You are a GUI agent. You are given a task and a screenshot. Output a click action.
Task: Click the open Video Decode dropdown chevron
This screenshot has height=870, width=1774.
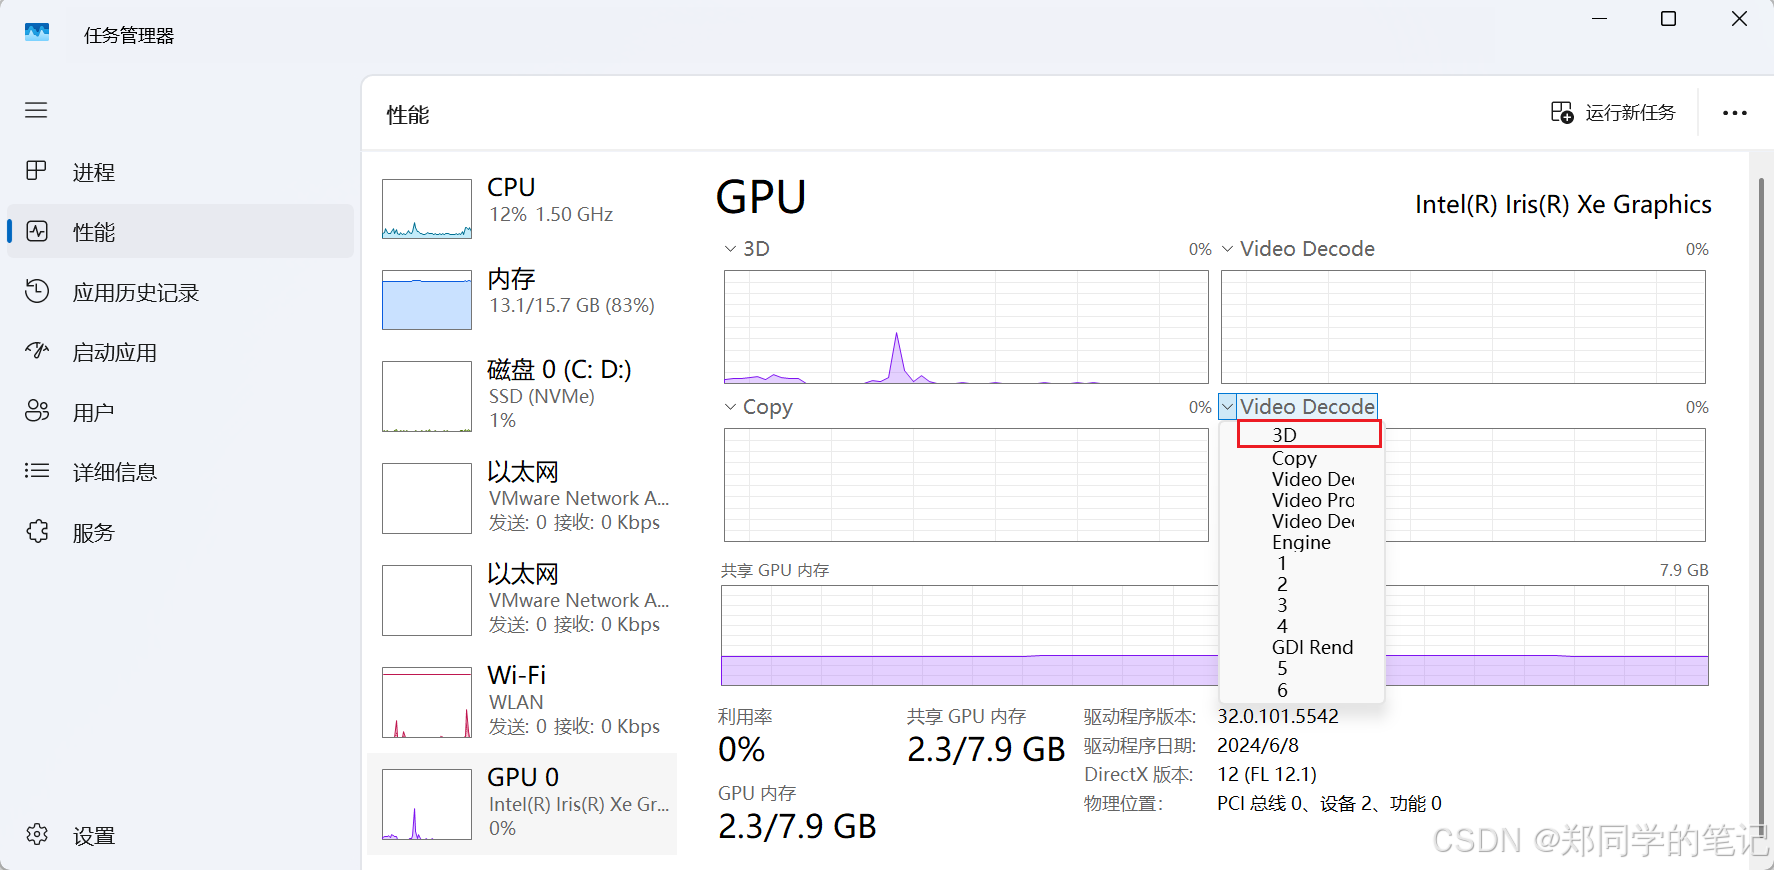(1227, 407)
